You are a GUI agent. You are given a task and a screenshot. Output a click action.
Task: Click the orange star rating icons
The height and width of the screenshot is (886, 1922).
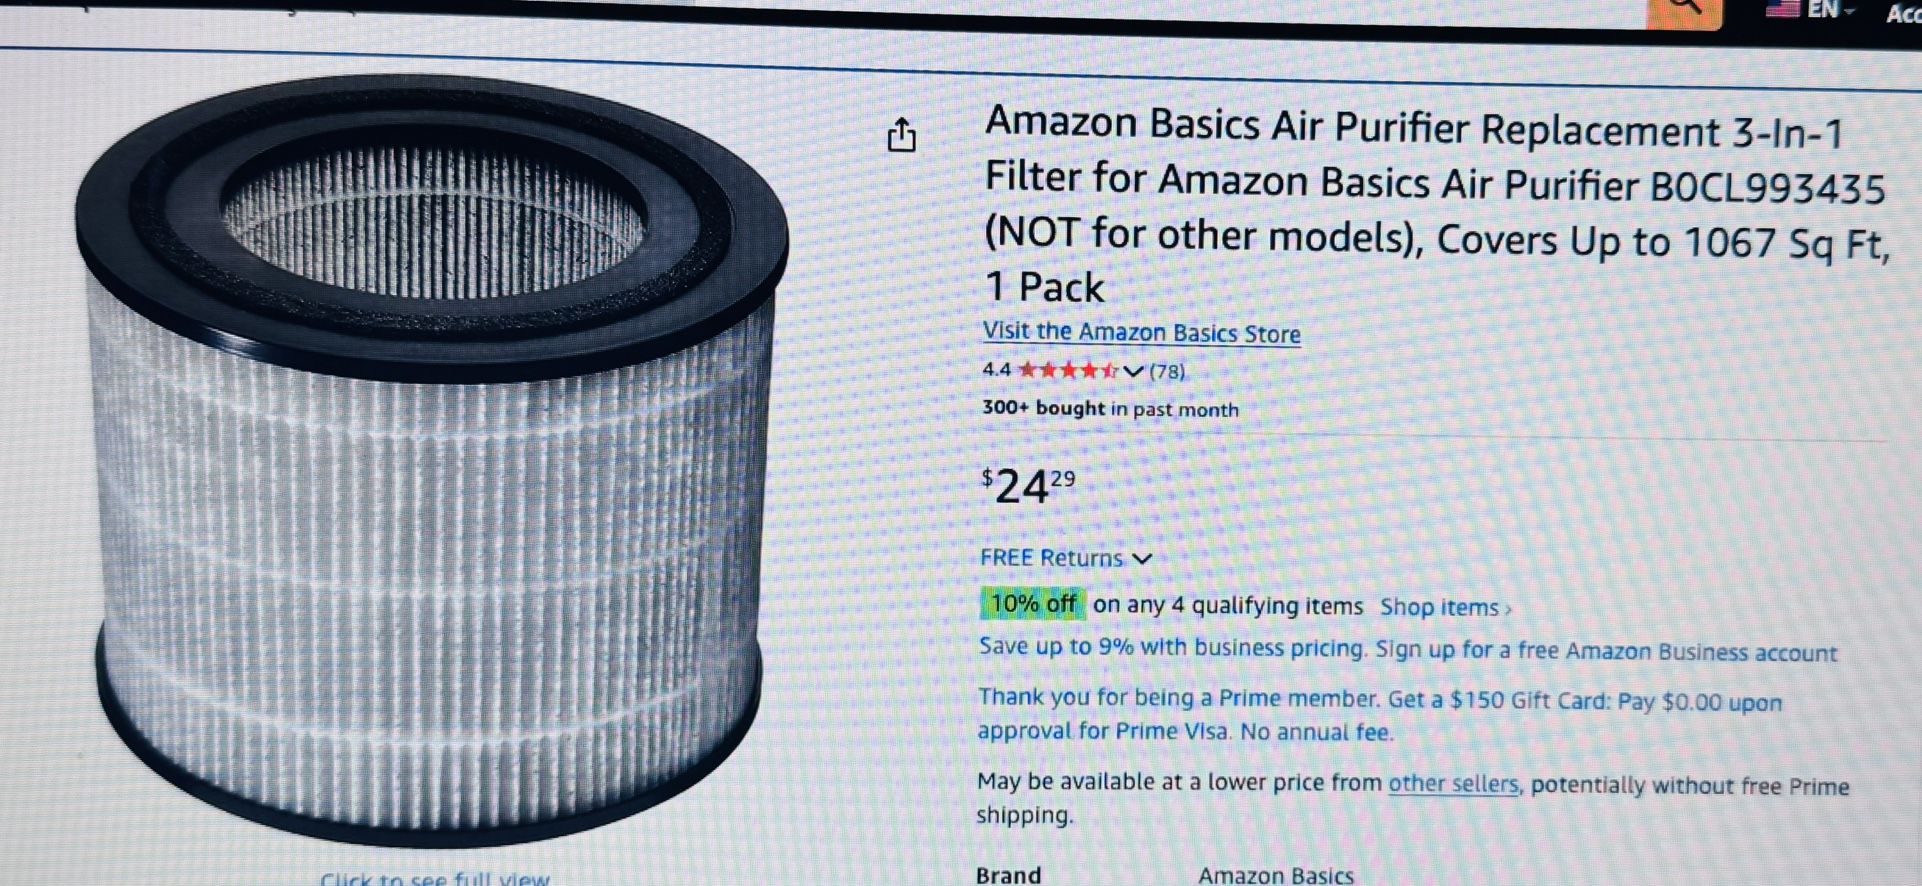coord(1068,370)
